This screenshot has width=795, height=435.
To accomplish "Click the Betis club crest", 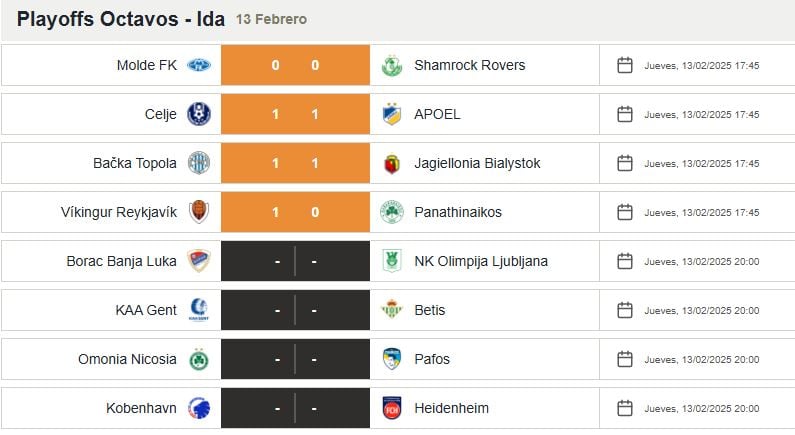I will pos(391,310).
